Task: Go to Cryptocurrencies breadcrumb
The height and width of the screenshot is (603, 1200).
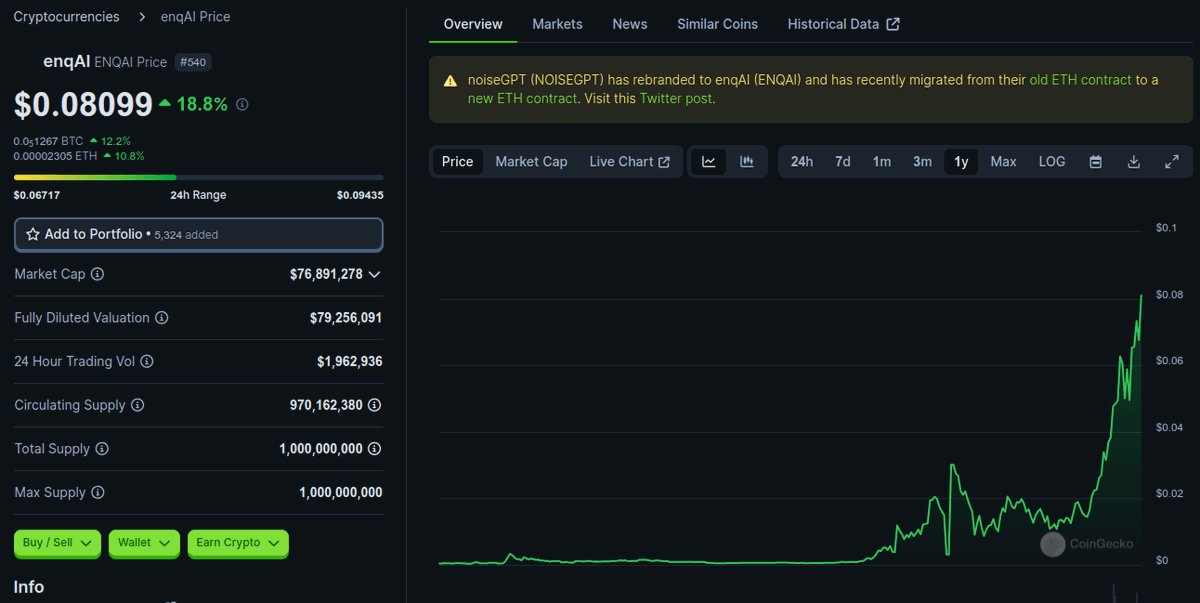Action: [x=66, y=17]
